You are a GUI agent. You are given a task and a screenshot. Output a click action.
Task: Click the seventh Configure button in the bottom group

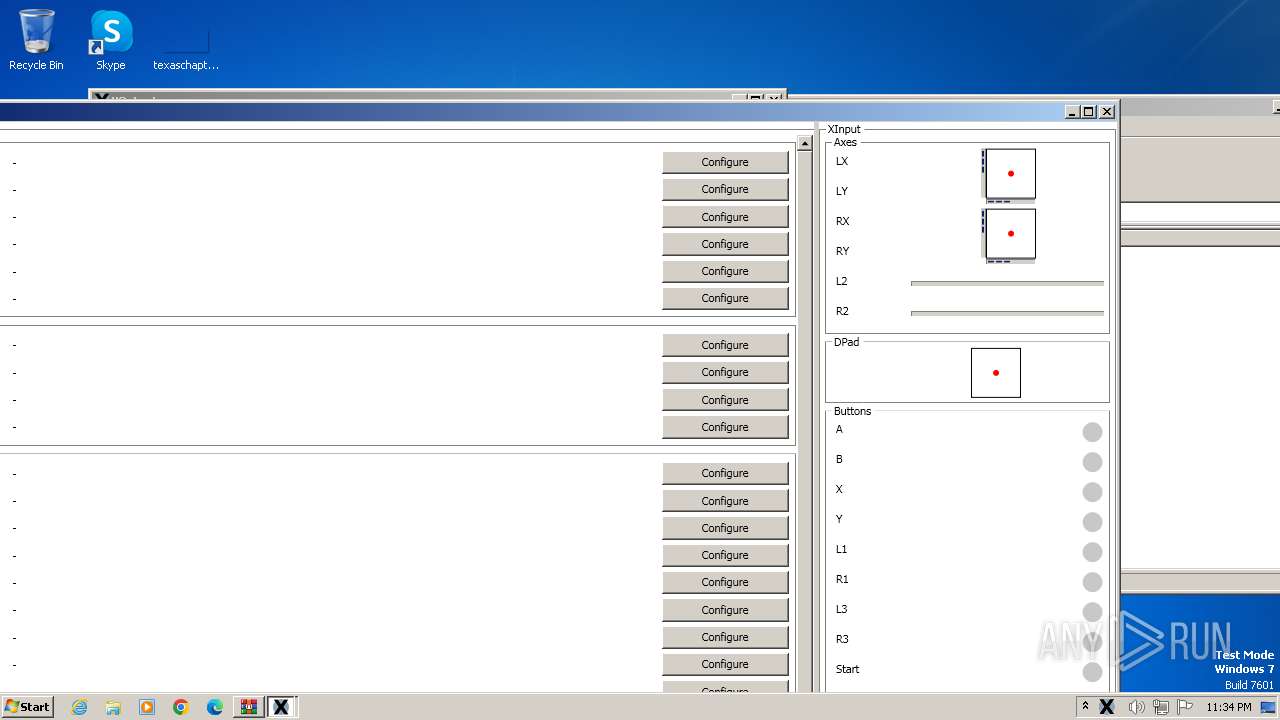pyautogui.click(x=725, y=637)
